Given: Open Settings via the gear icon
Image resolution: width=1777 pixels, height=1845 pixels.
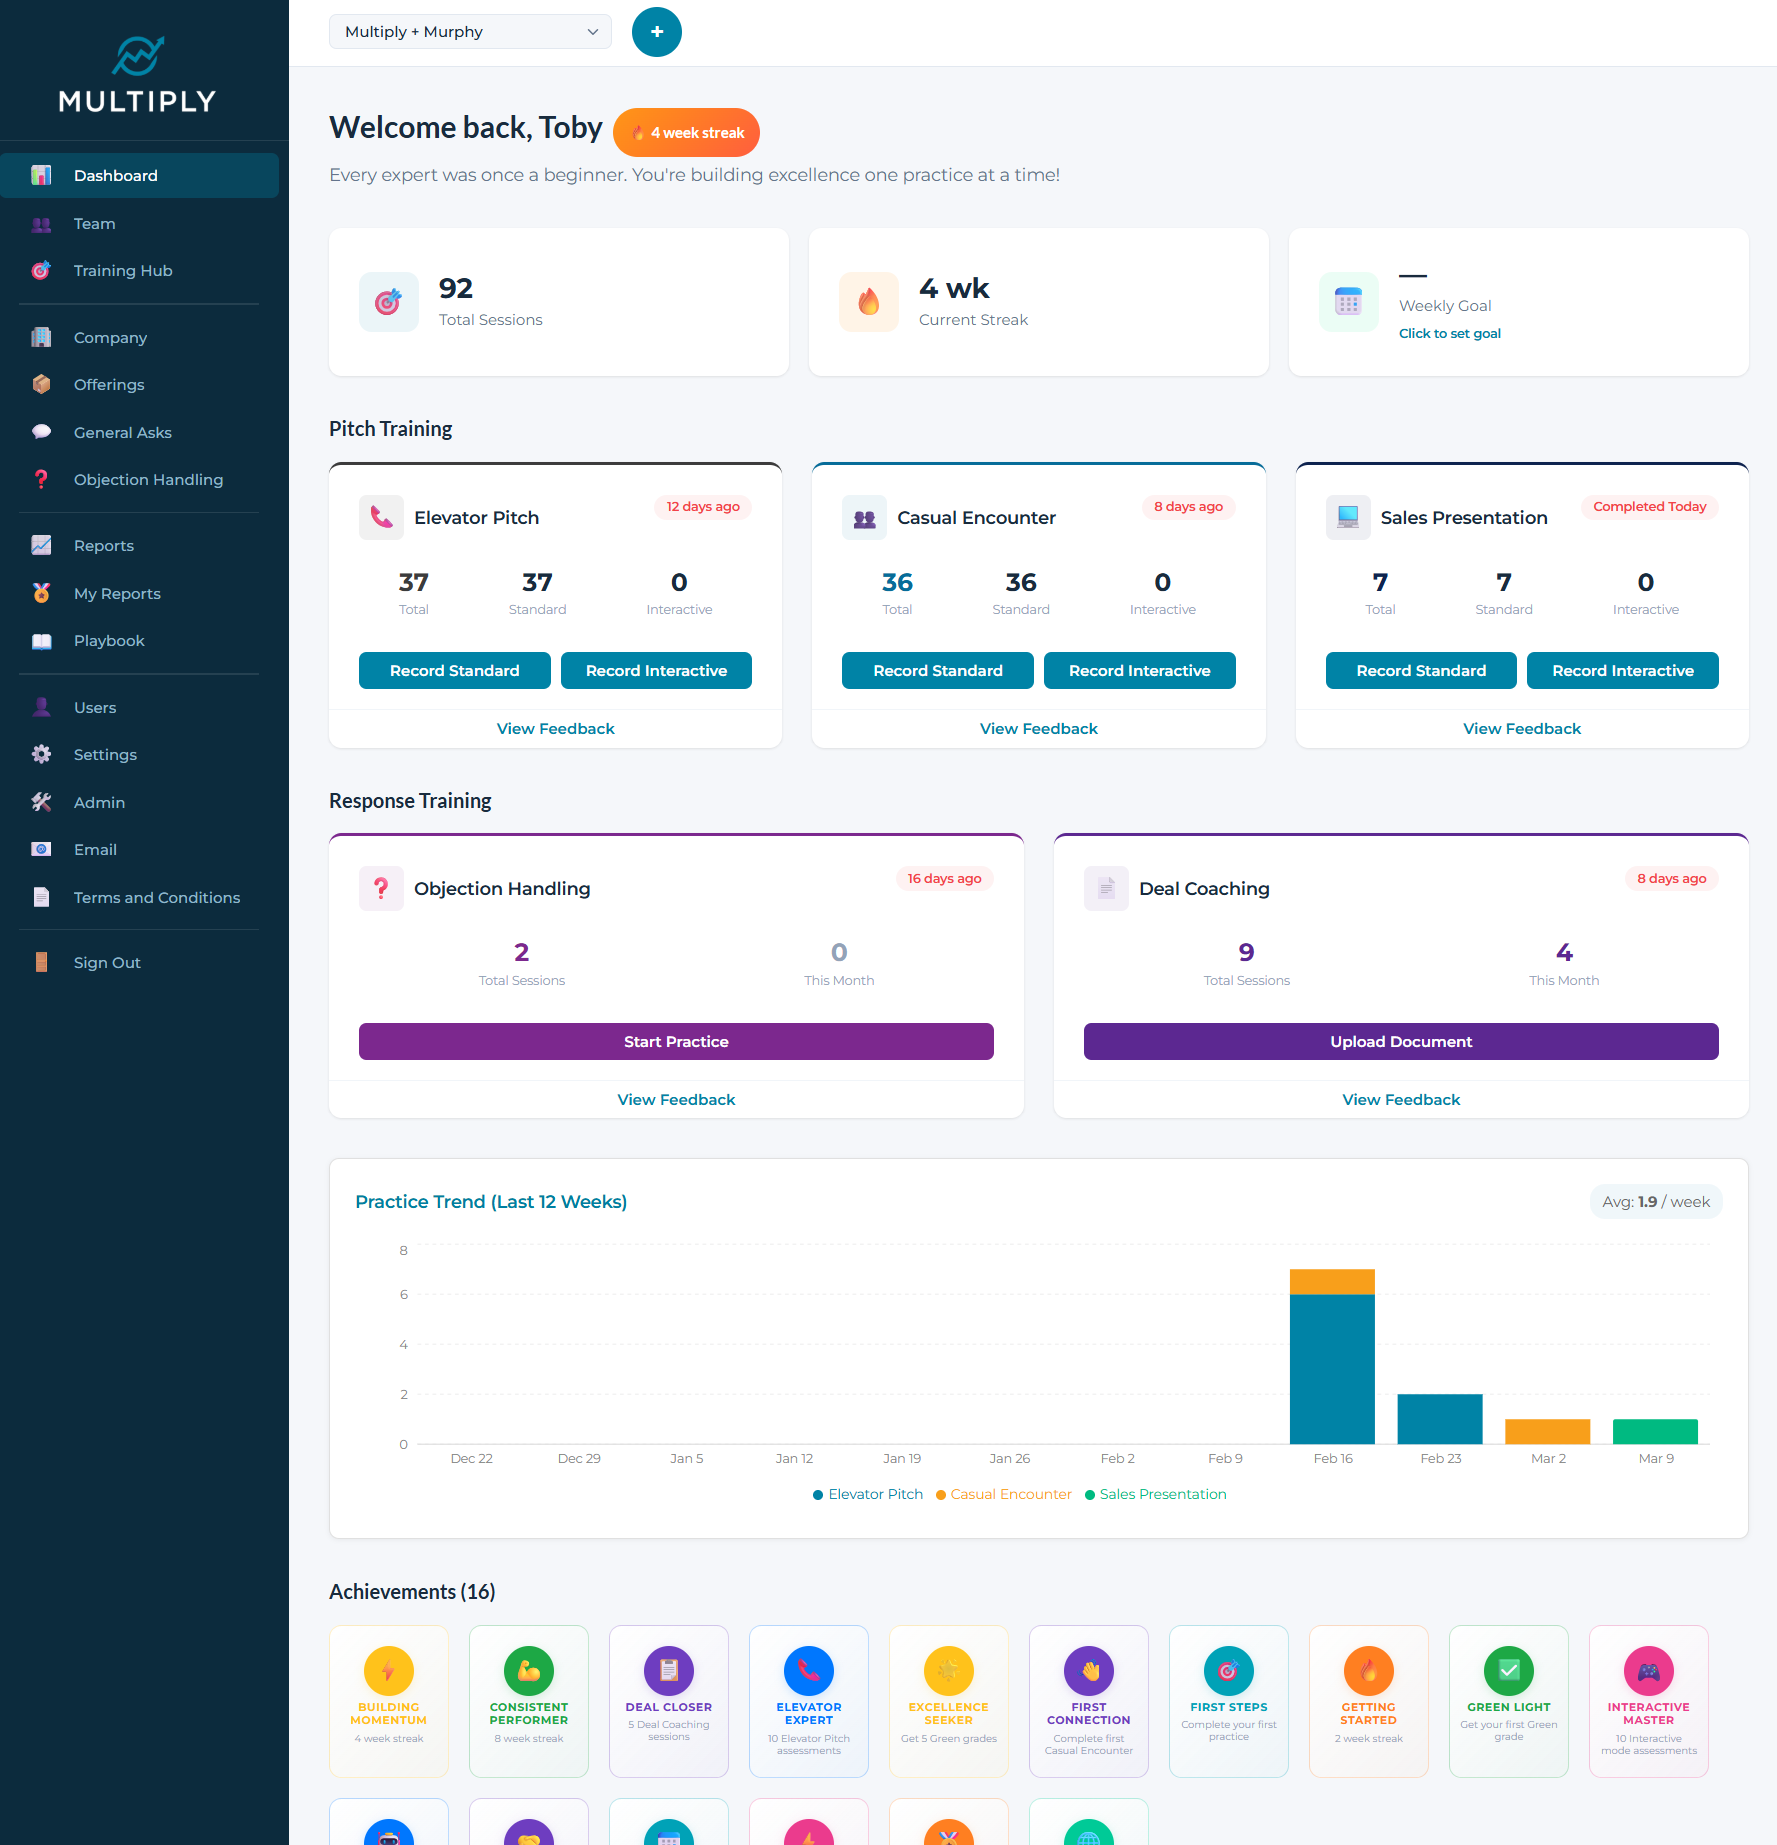Looking at the screenshot, I should pyautogui.click(x=41, y=754).
